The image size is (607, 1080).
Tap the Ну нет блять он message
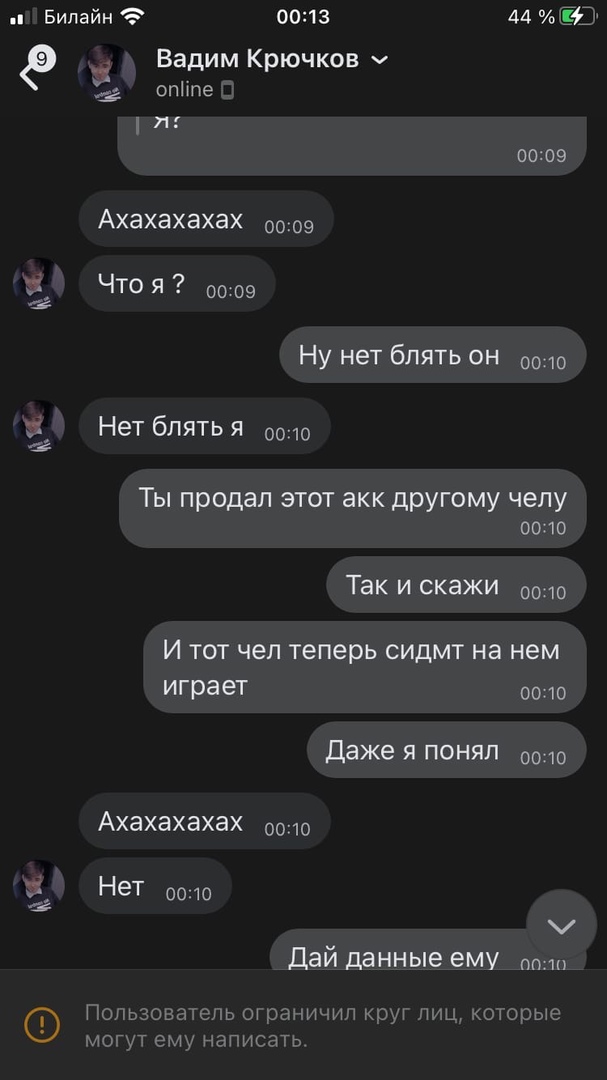pos(433,355)
